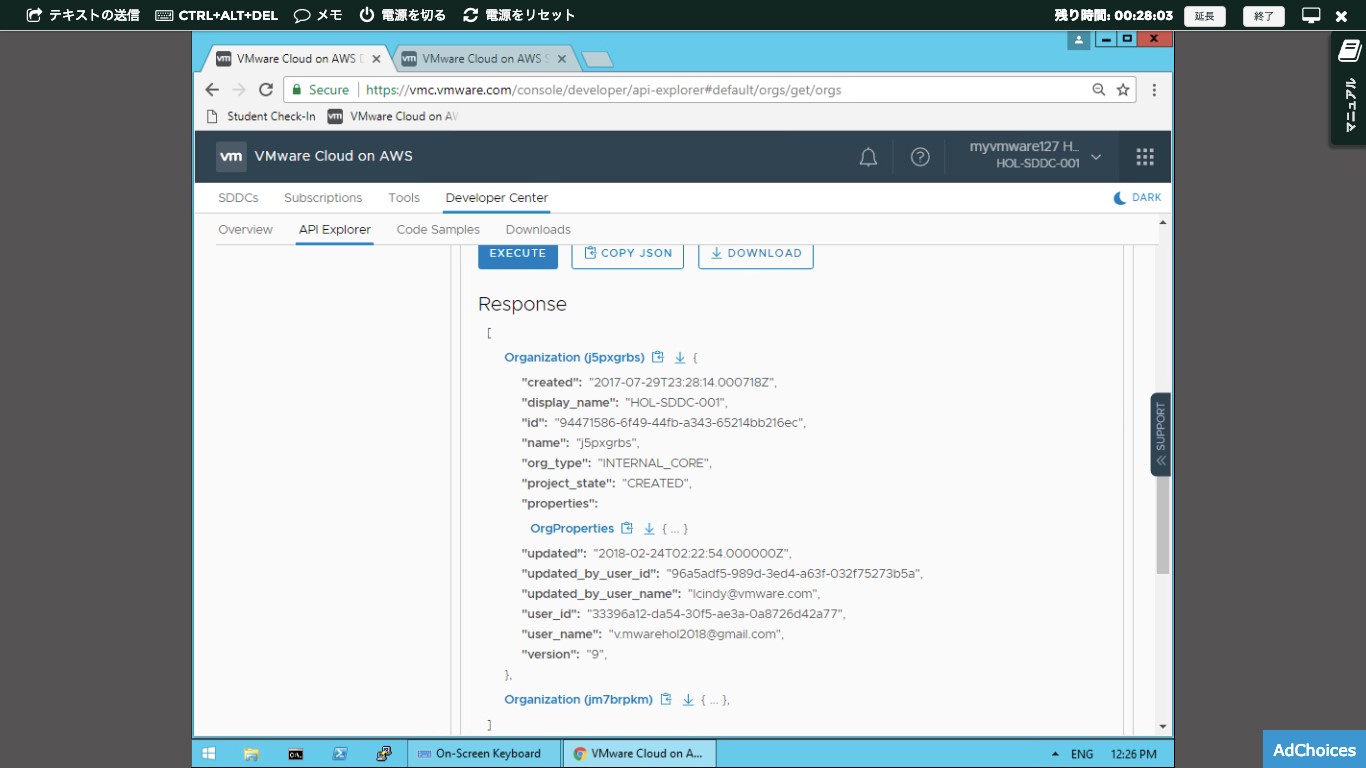The image size is (1366, 768).
Task: Click the 延長 extend time button
Action: point(1205,16)
